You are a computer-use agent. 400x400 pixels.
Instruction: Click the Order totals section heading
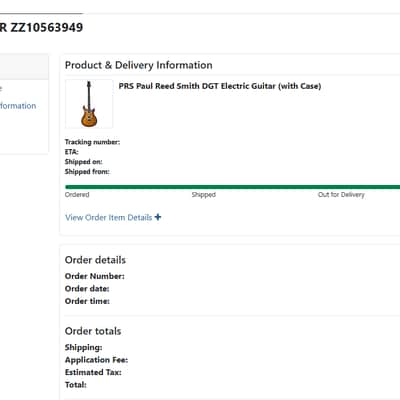click(93, 331)
